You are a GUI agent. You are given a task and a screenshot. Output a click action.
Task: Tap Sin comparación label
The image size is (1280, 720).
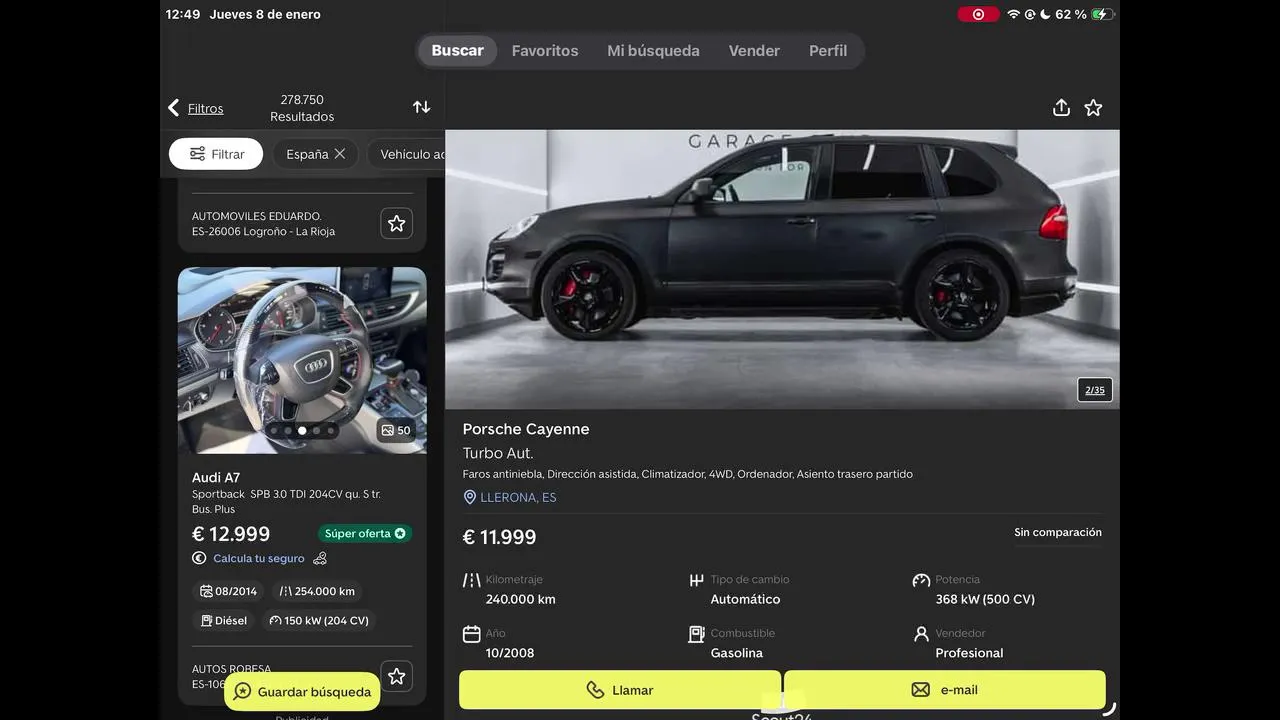pyautogui.click(x=1058, y=532)
